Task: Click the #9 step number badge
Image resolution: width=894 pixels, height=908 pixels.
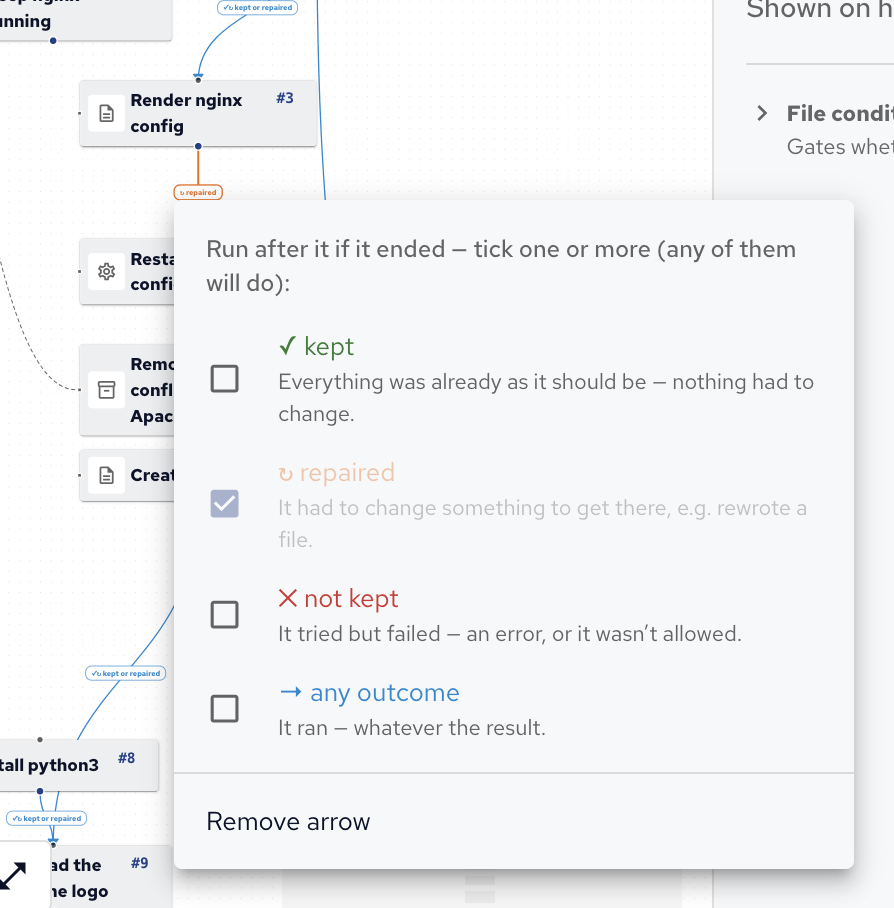Action: click(140, 863)
